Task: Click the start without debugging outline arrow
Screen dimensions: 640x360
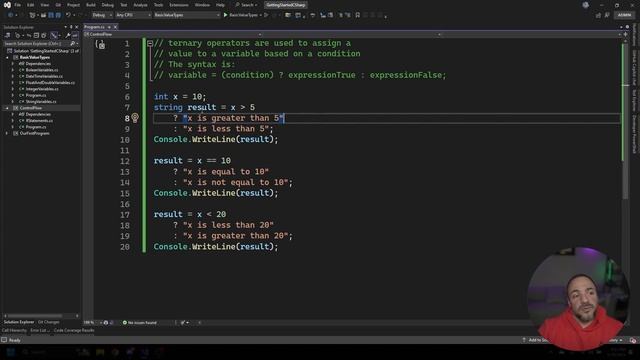Action: point(266,15)
